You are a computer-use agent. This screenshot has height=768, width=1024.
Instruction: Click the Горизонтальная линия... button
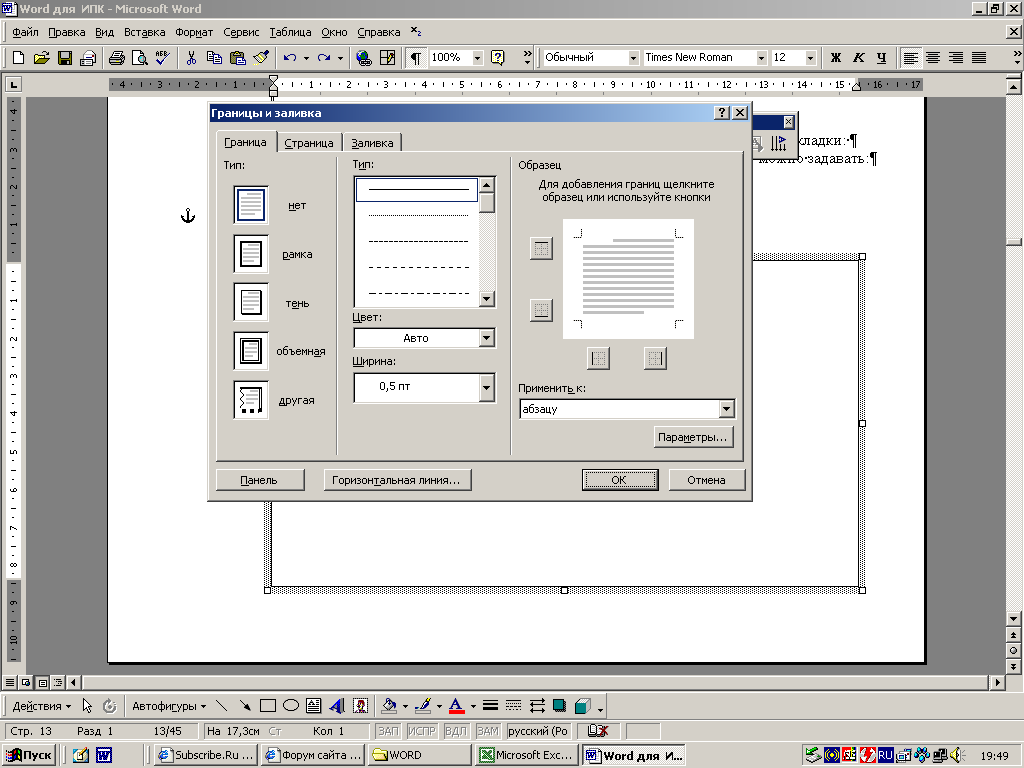tap(396, 480)
